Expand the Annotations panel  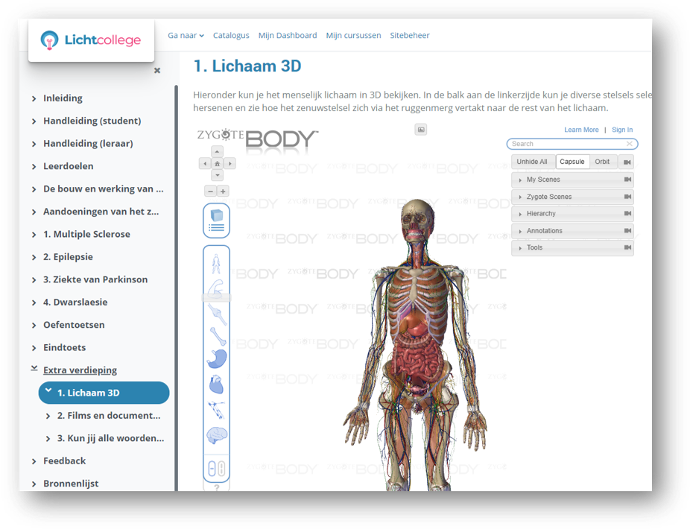[x=572, y=231]
